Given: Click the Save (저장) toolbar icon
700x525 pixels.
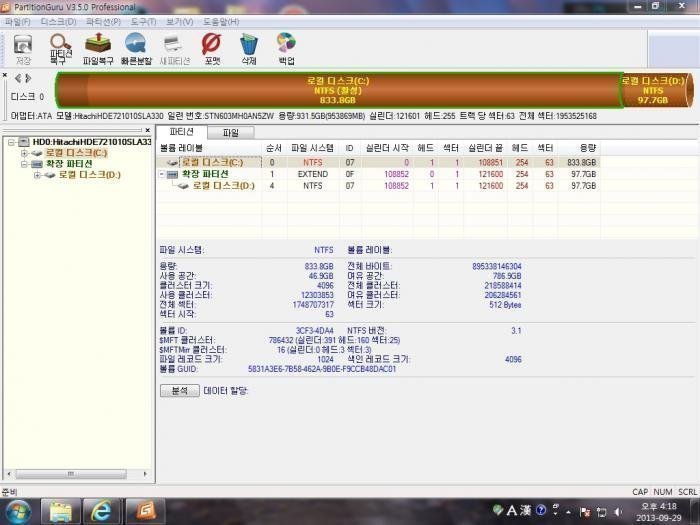Looking at the screenshot, I should pos(23,50).
